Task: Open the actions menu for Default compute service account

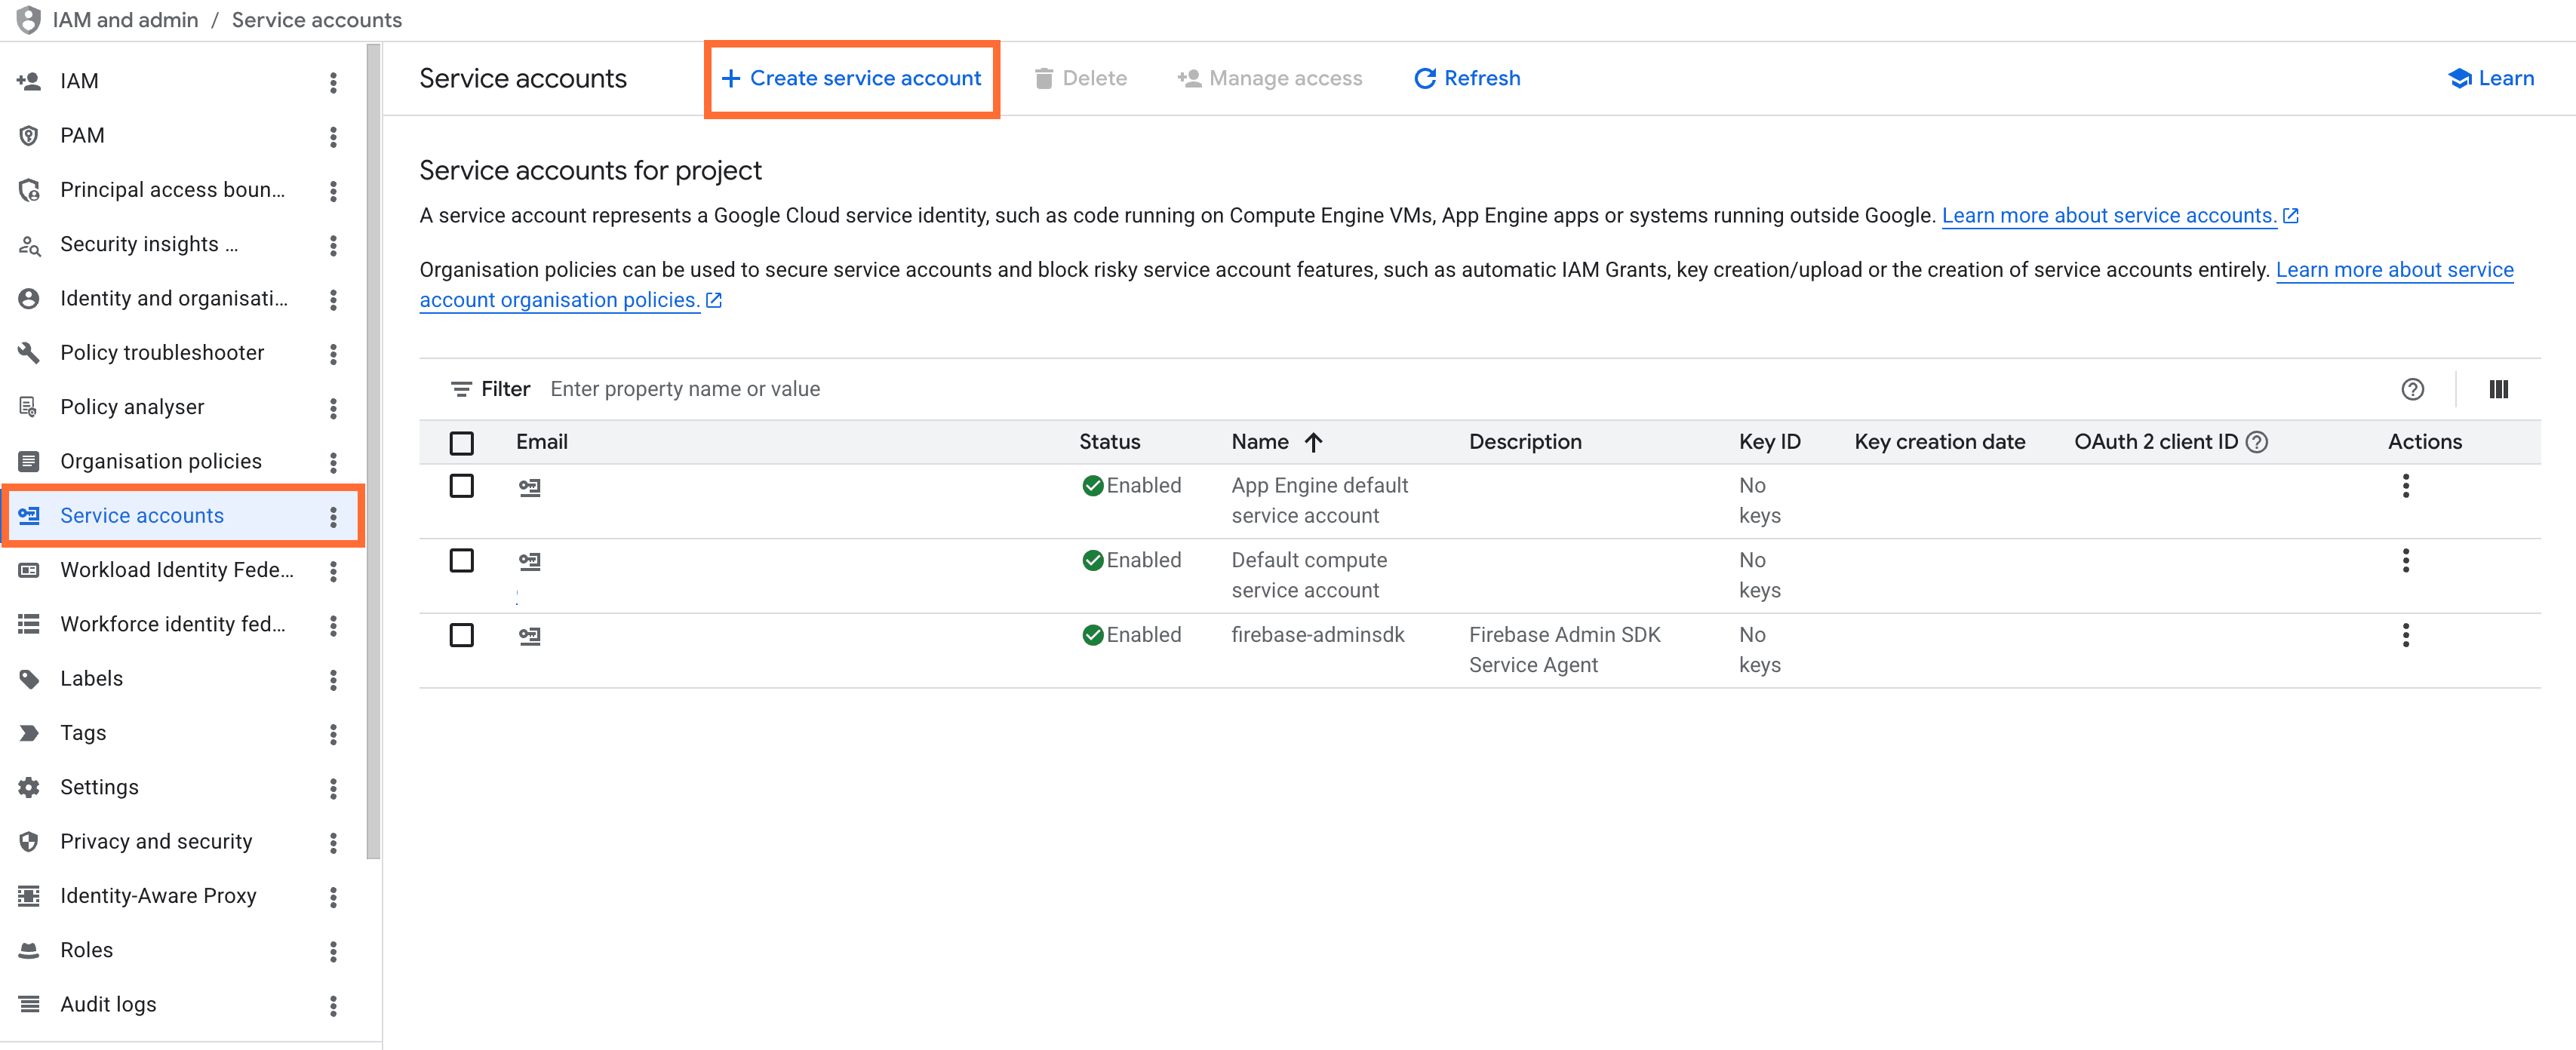Action: coord(2406,561)
